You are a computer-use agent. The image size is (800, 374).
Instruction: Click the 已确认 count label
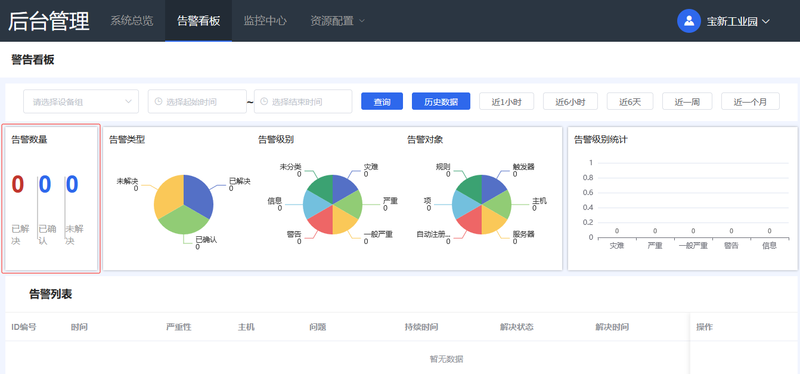pyautogui.click(x=47, y=235)
